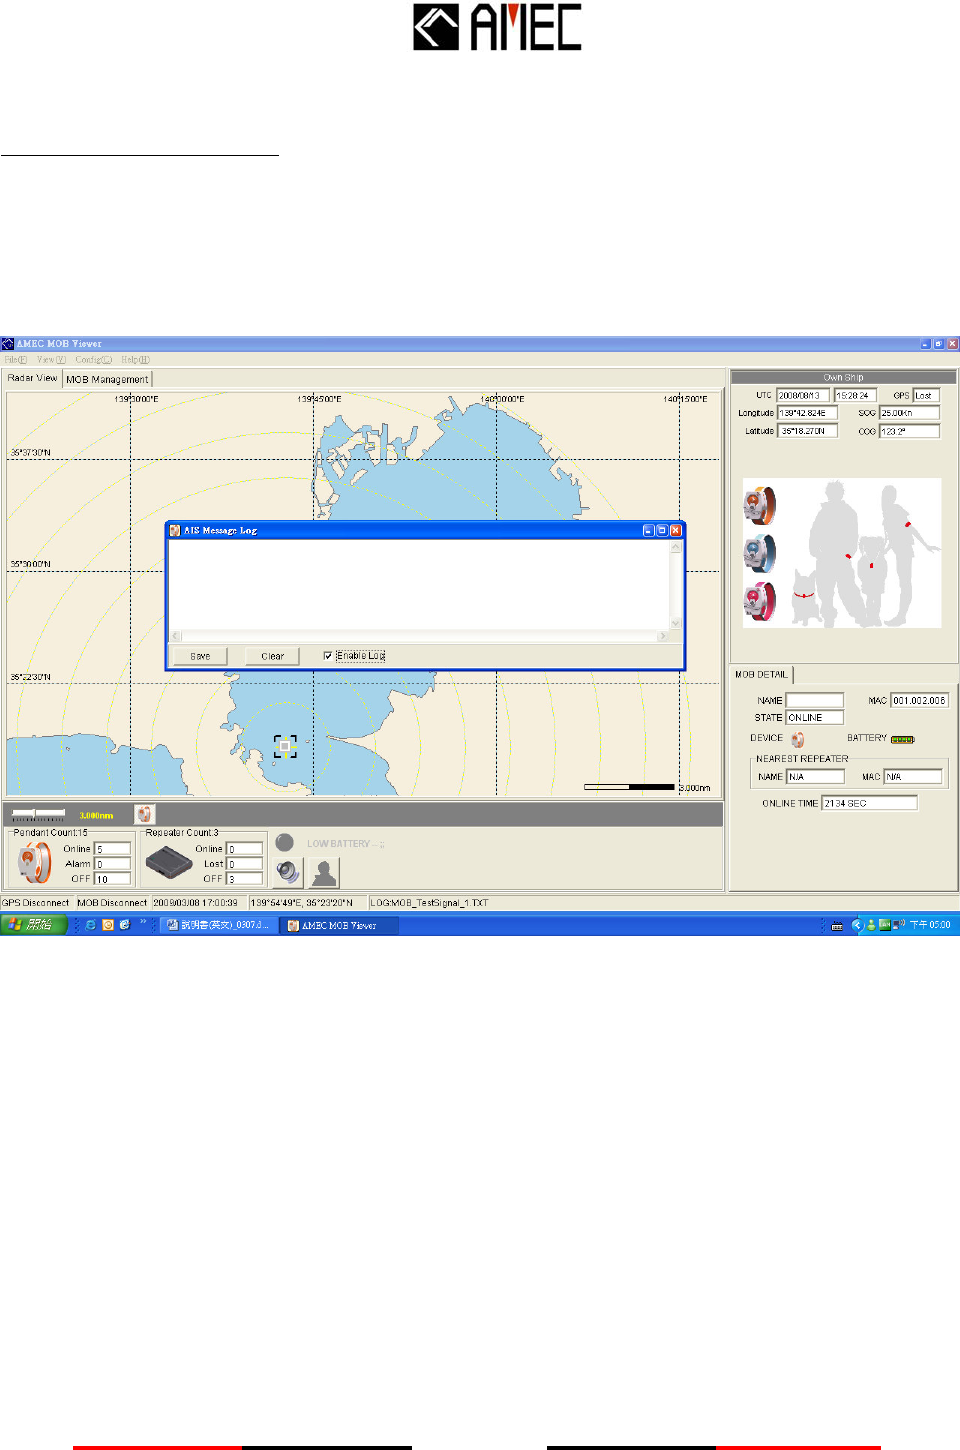Click the AMEC MOB Viewer title bar icon

point(7,343)
